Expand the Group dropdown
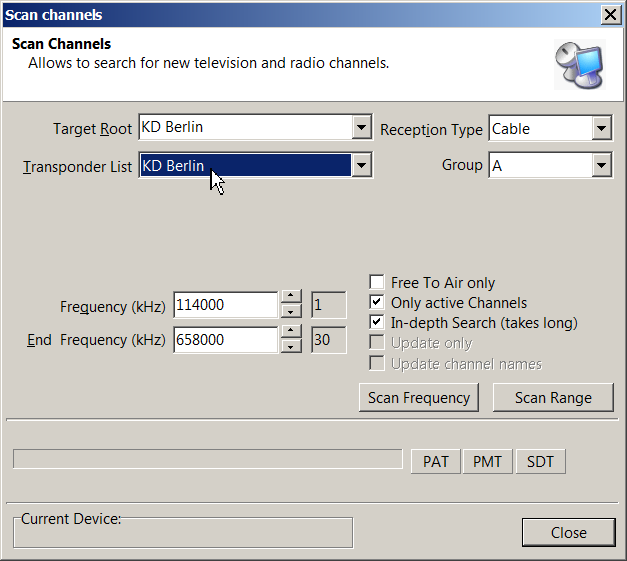The width and height of the screenshot is (627, 561). click(601, 166)
